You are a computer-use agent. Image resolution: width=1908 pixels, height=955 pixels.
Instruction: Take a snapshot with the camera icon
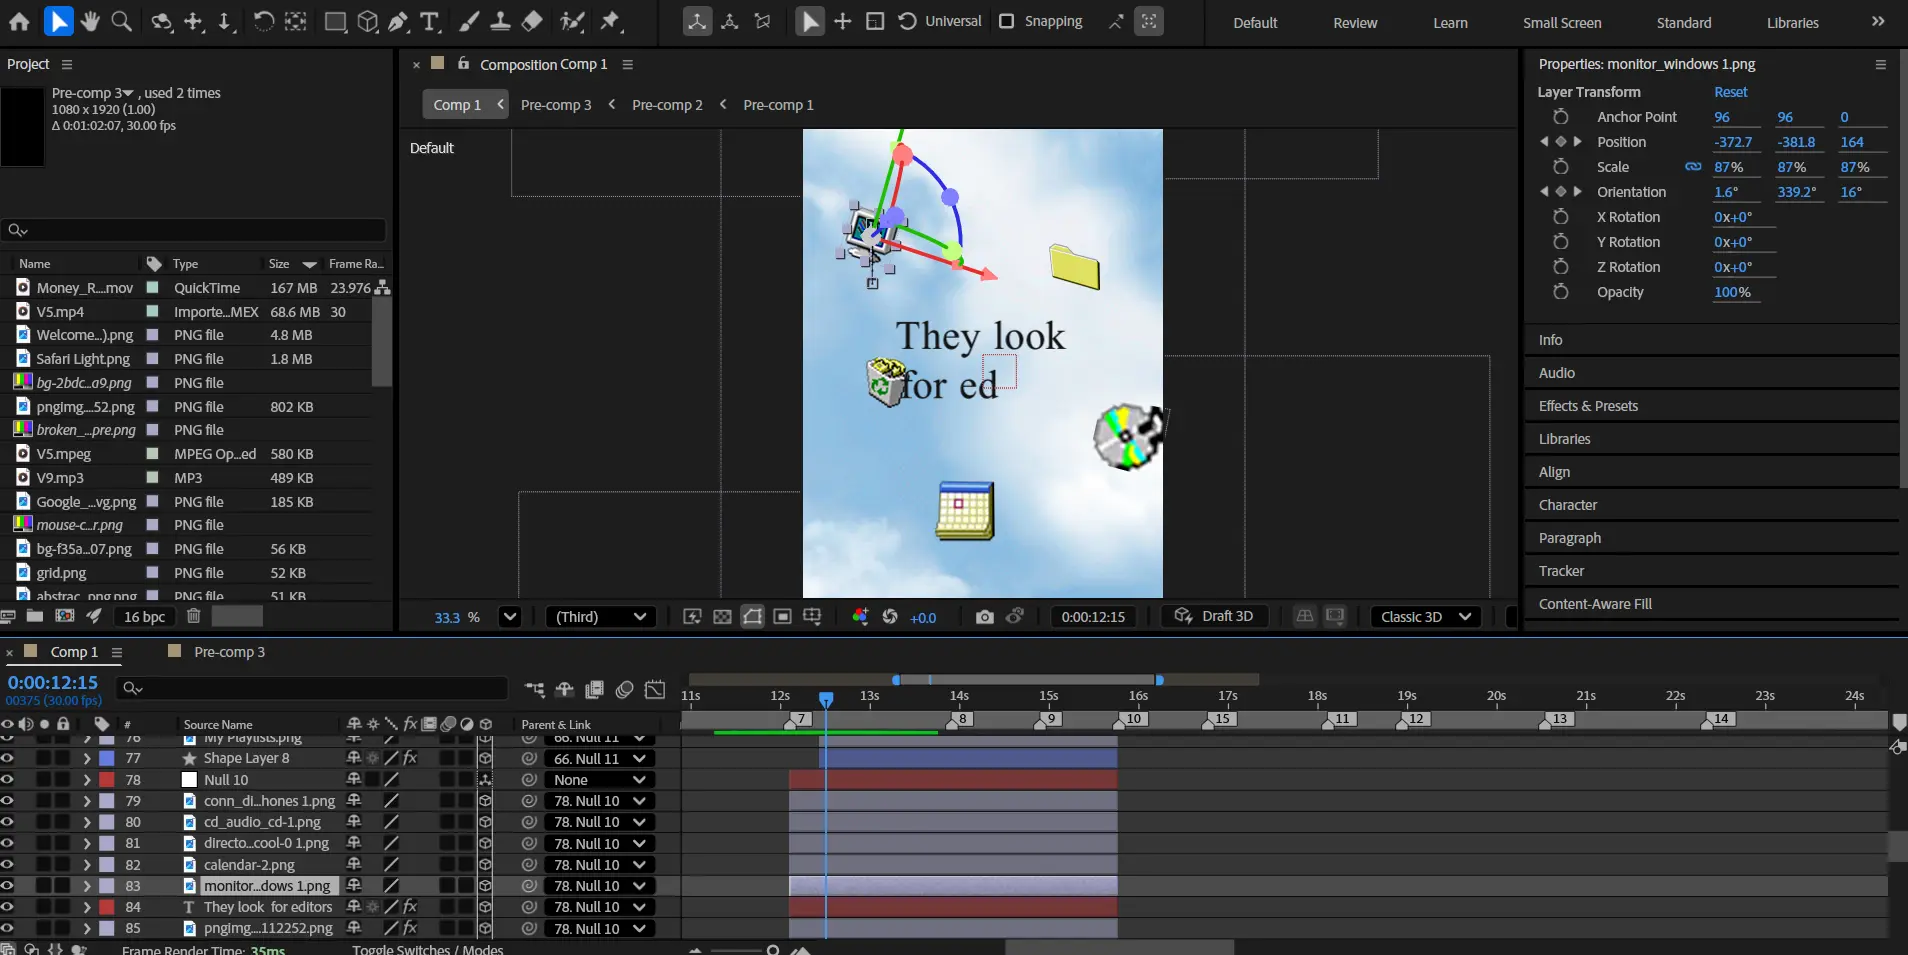(984, 617)
